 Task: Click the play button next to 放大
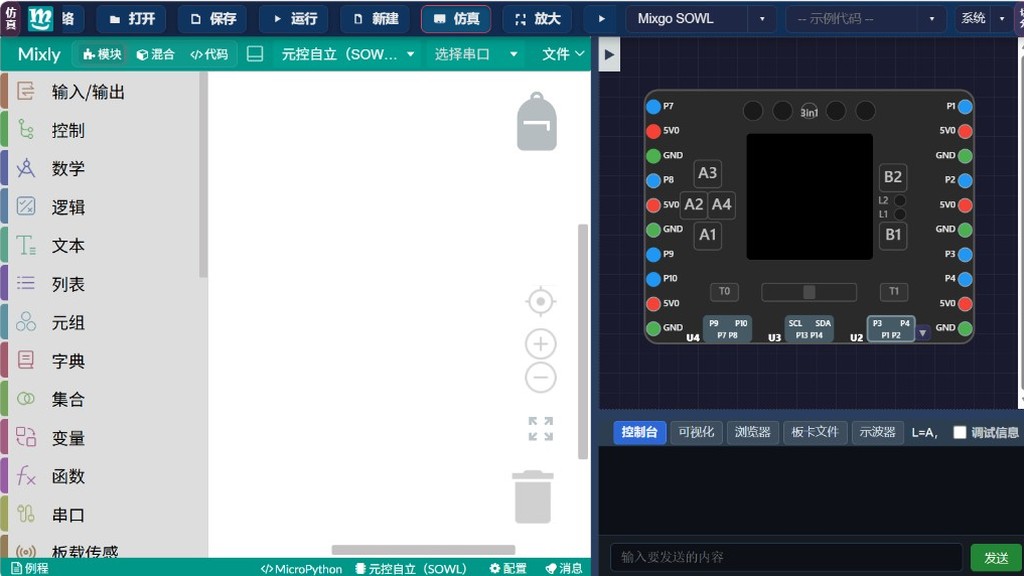pos(601,19)
